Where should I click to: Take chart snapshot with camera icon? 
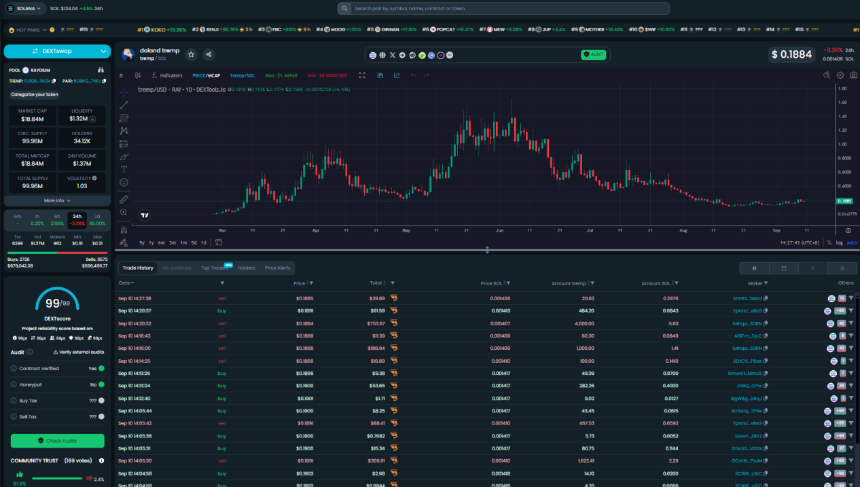[853, 75]
